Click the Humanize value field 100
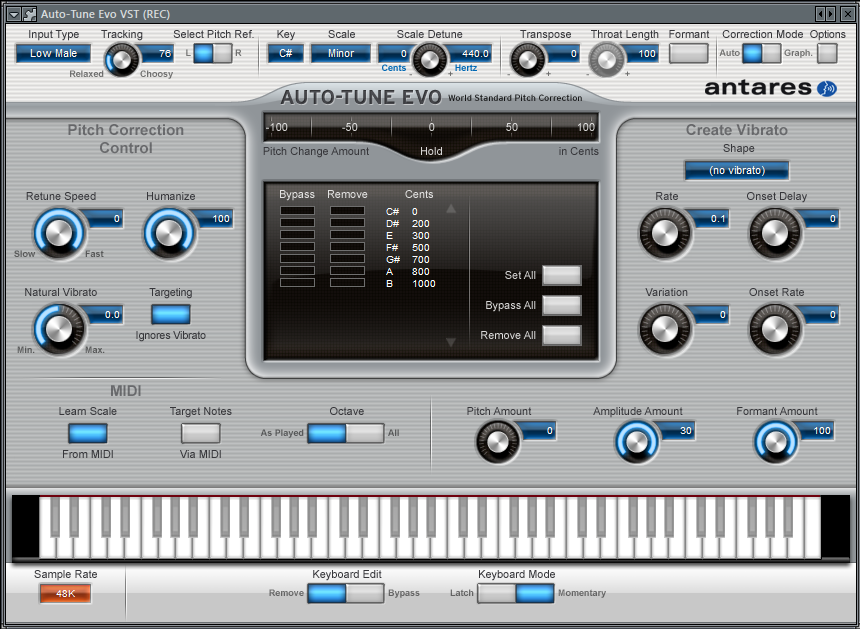The width and height of the screenshot is (860, 629). coord(215,219)
